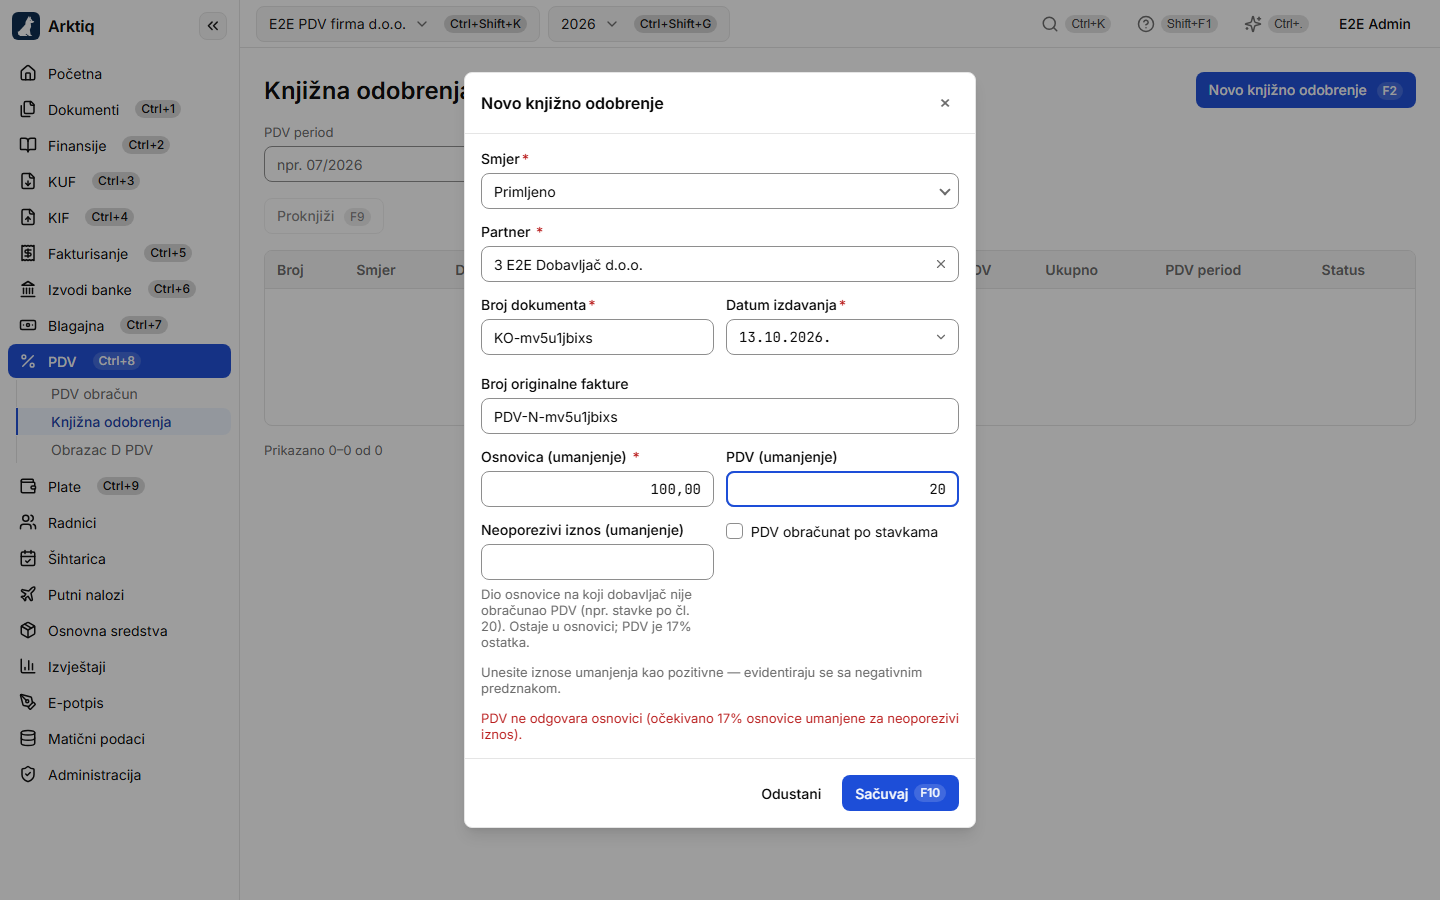This screenshot has height=900, width=1440.
Task: Click the Osnovna sredstva box icon
Action: [x=28, y=631]
